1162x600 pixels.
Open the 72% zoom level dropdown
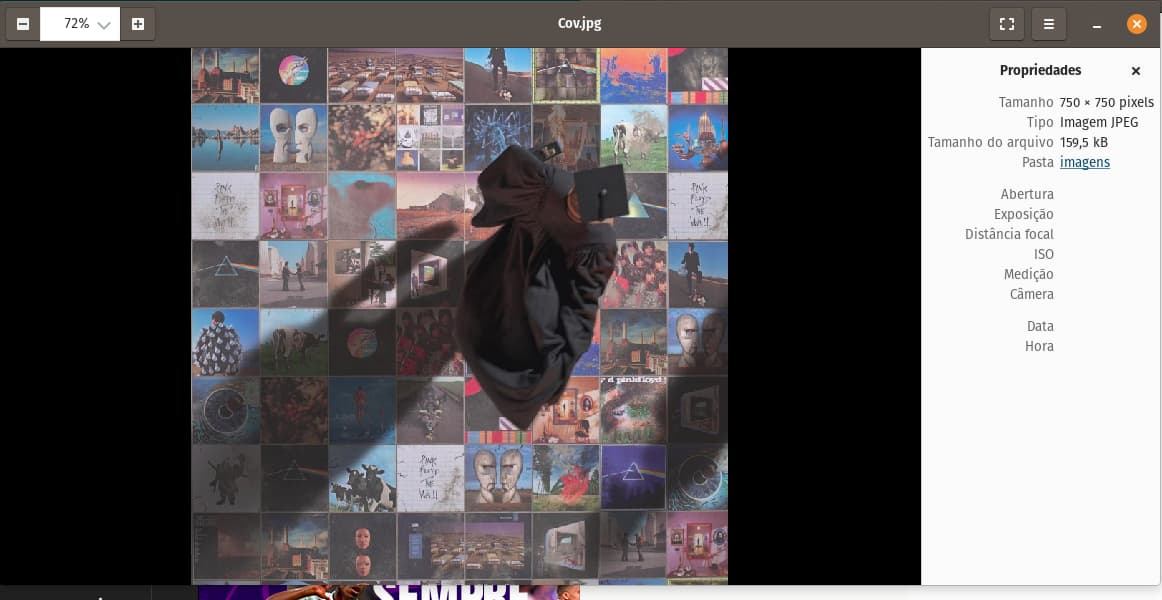click(x=80, y=24)
